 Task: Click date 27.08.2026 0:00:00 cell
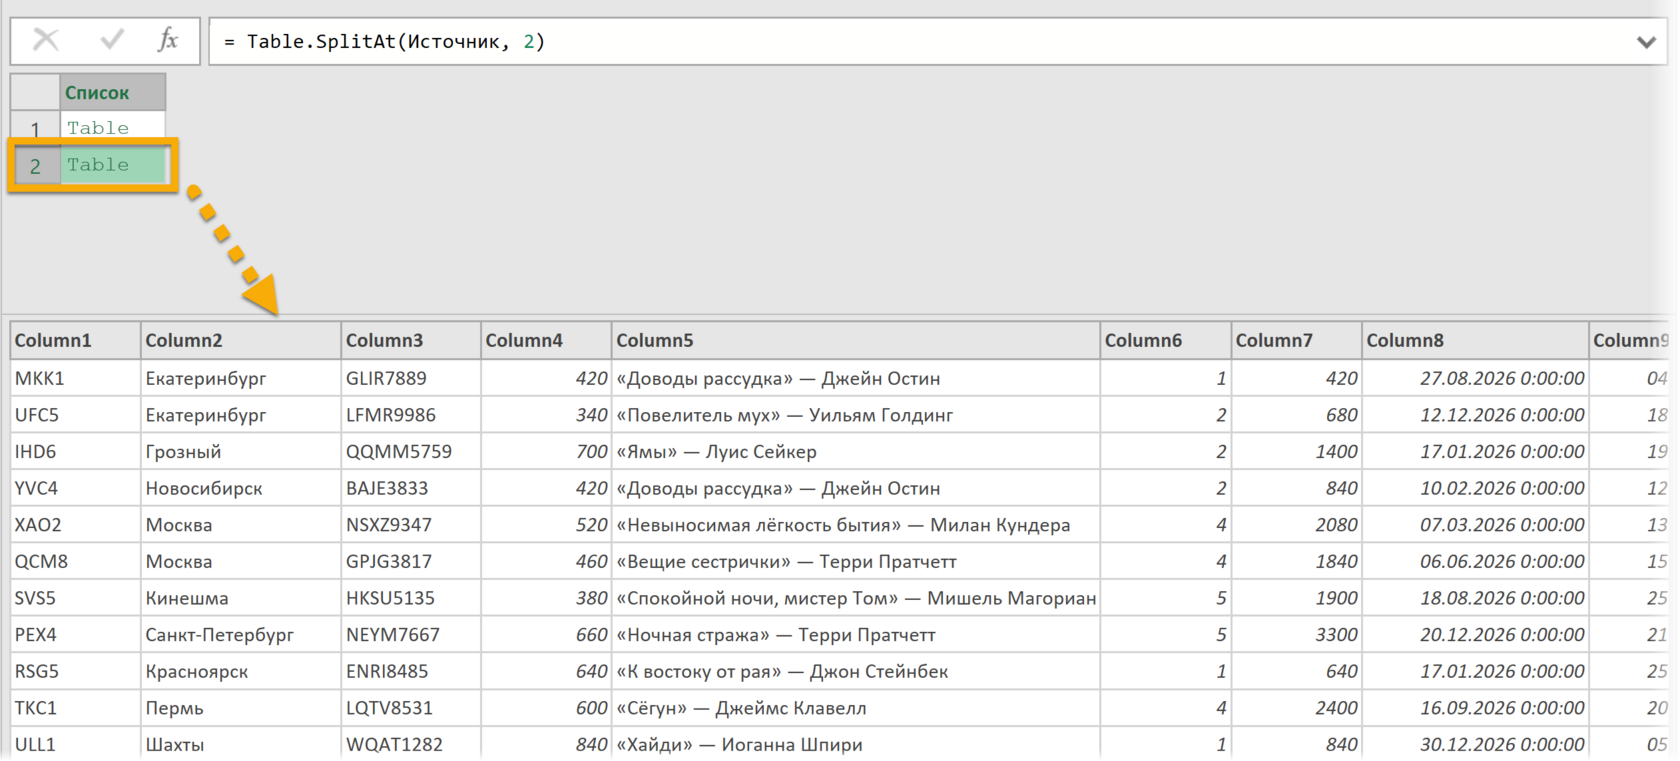point(1476,378)
